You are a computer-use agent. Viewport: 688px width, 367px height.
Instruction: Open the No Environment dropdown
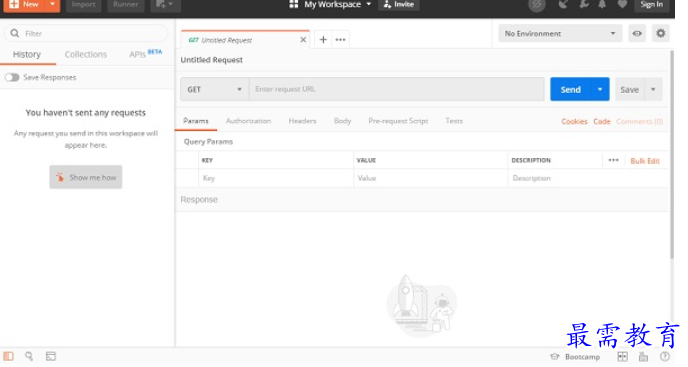[560, 33]
